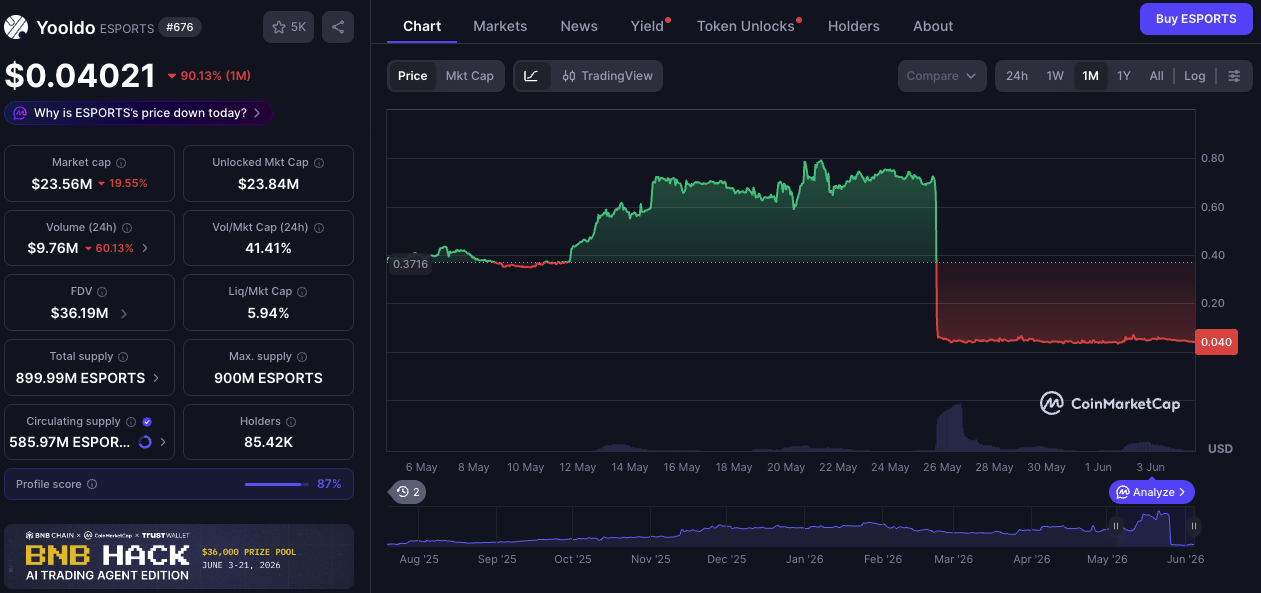Open the Markets tab
The image size is (1261, 593).
500,26
